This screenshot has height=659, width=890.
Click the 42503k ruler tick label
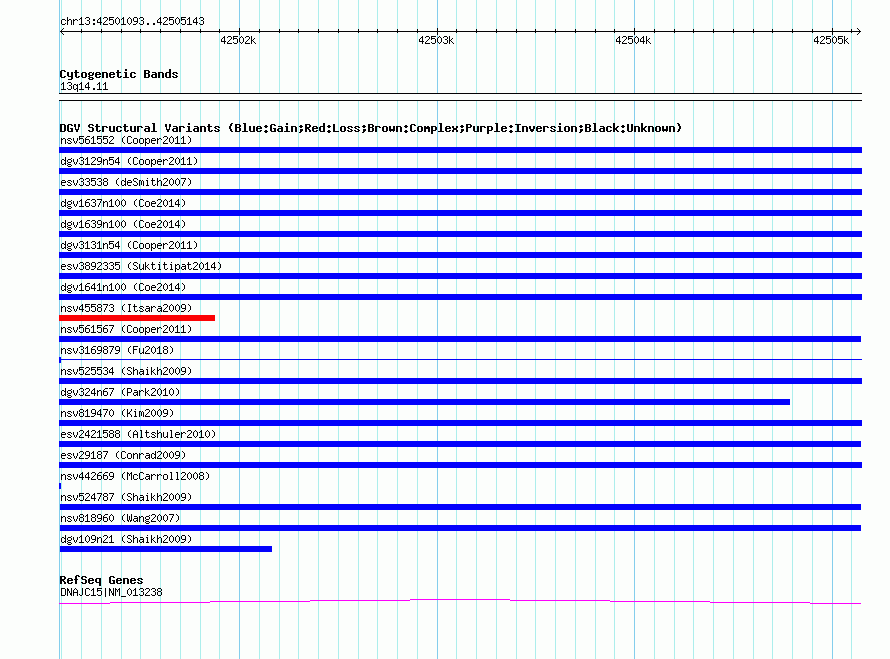tap(436, 40)
